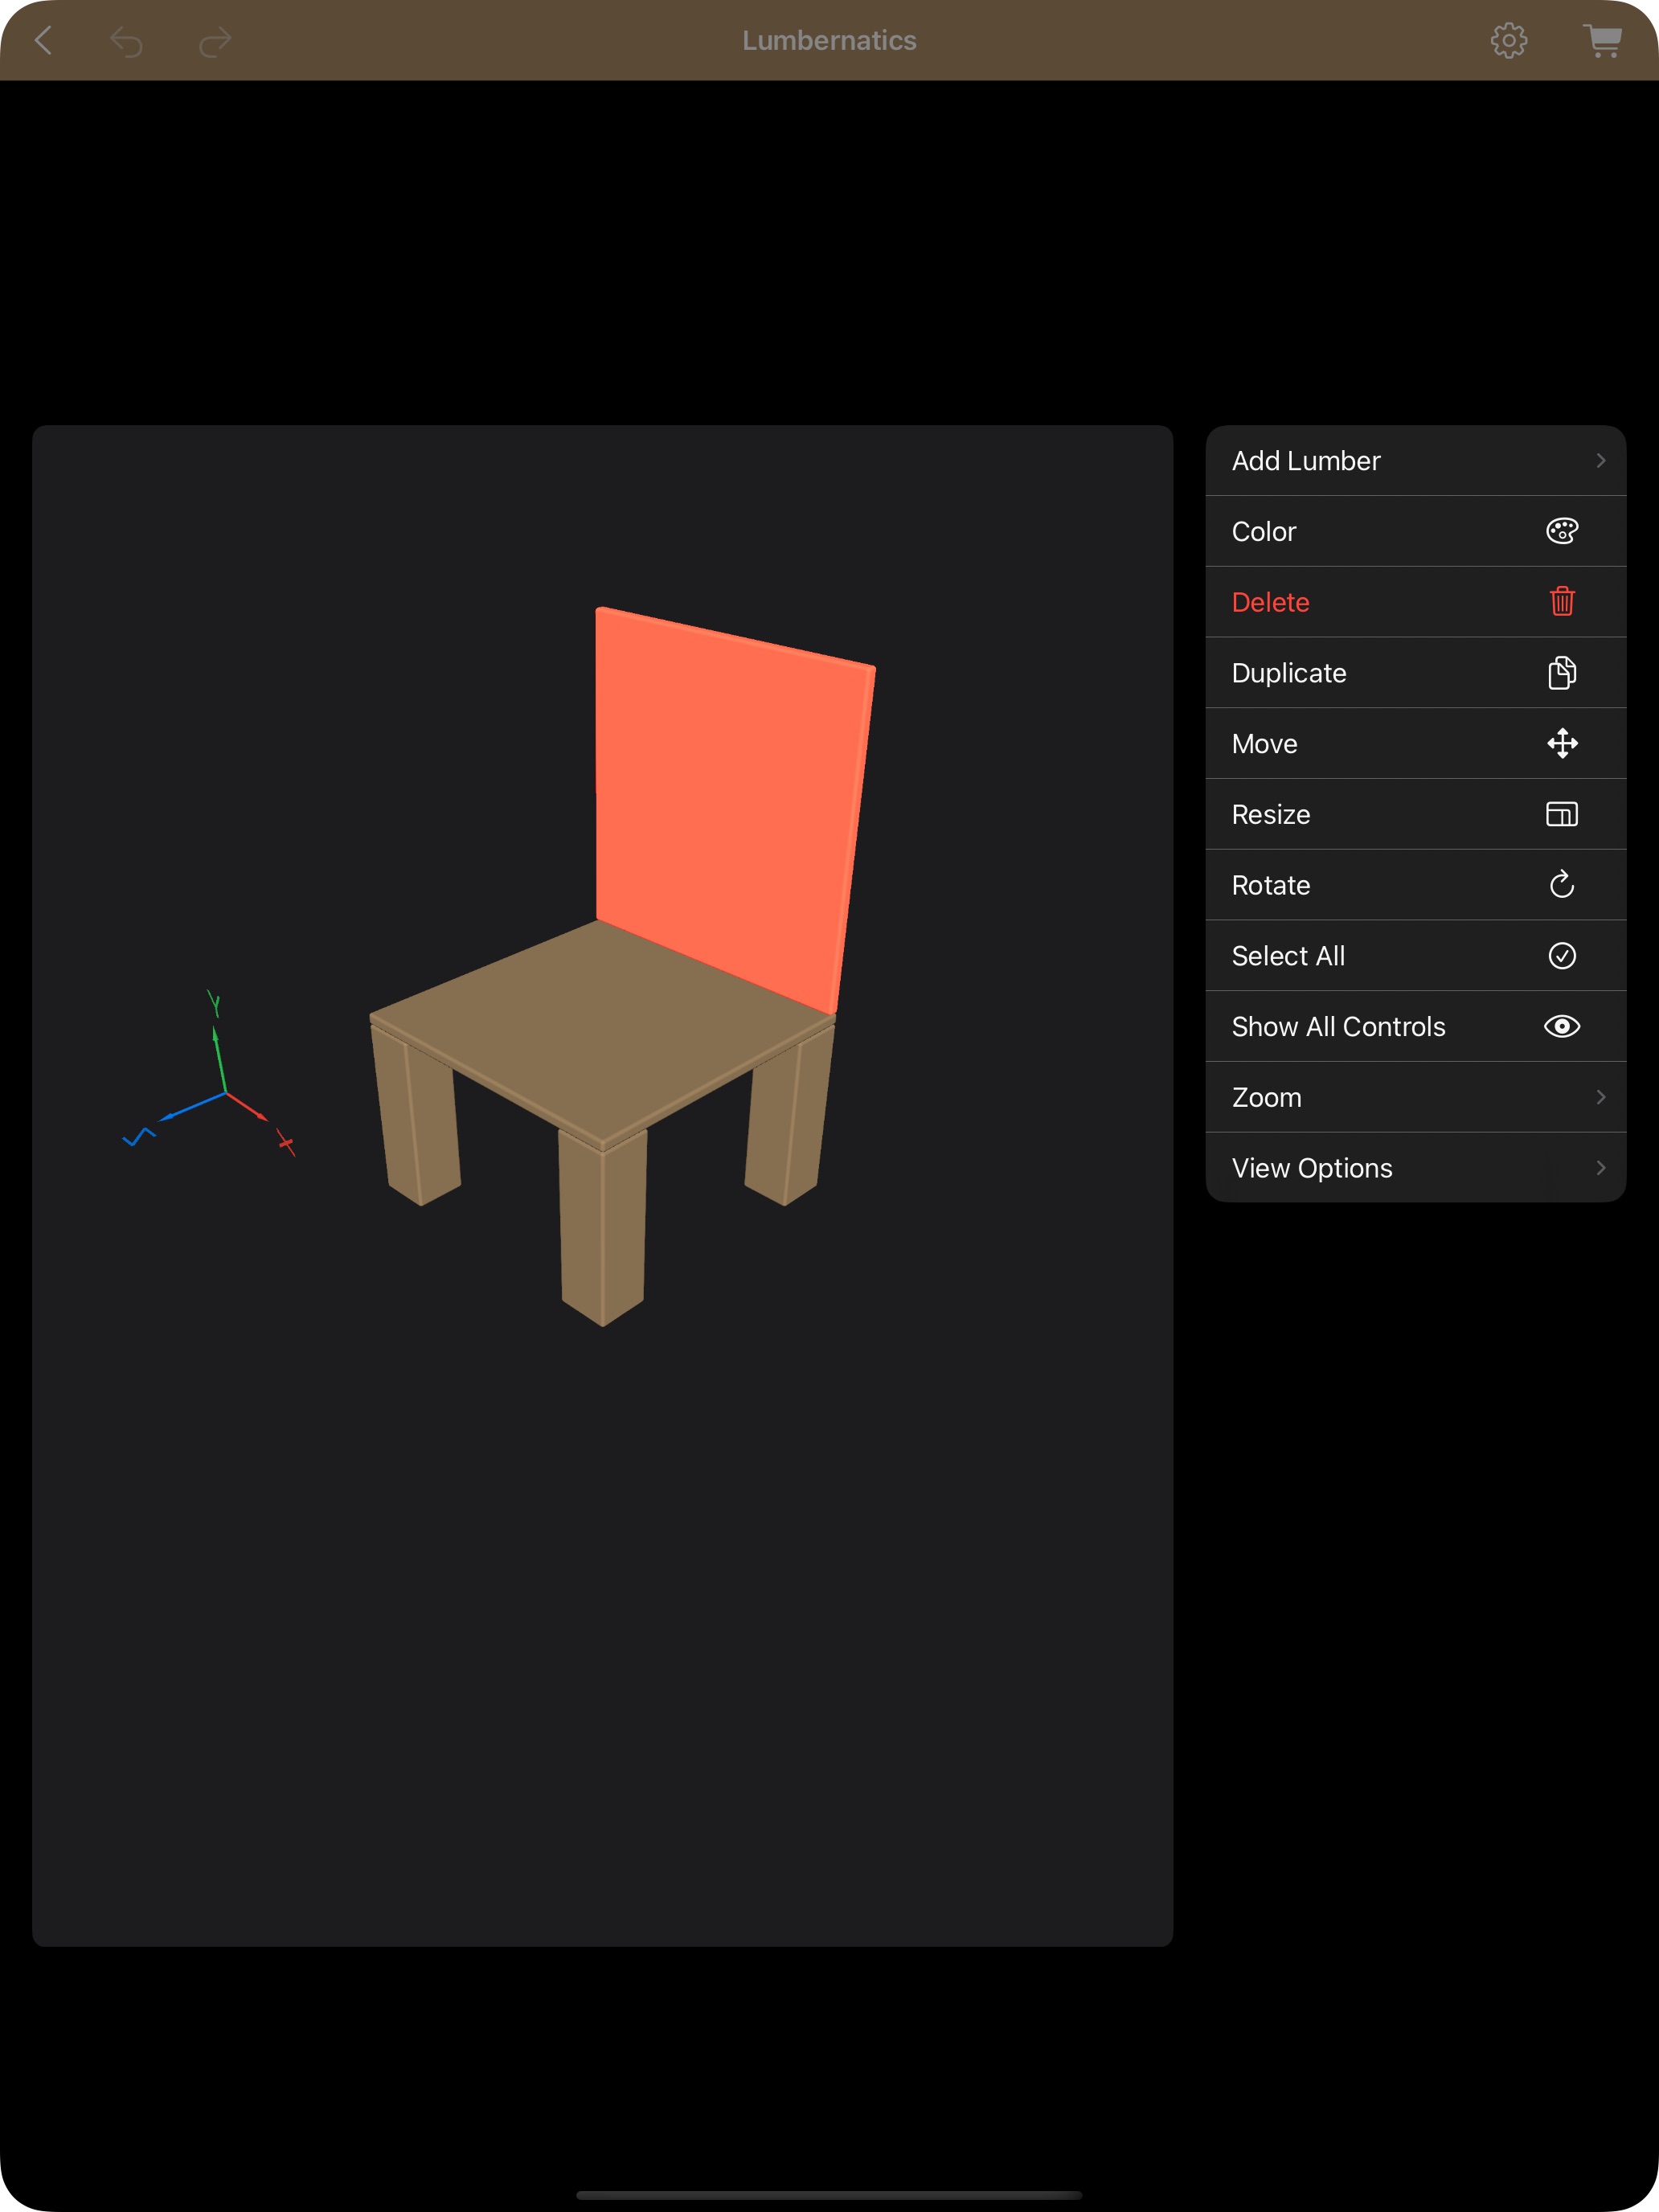Image resolution: width=1659 pixels, height=2212 pixels.
Task: Toggle Show All Controls with the eye icon
Action: click(1562, 1026)
